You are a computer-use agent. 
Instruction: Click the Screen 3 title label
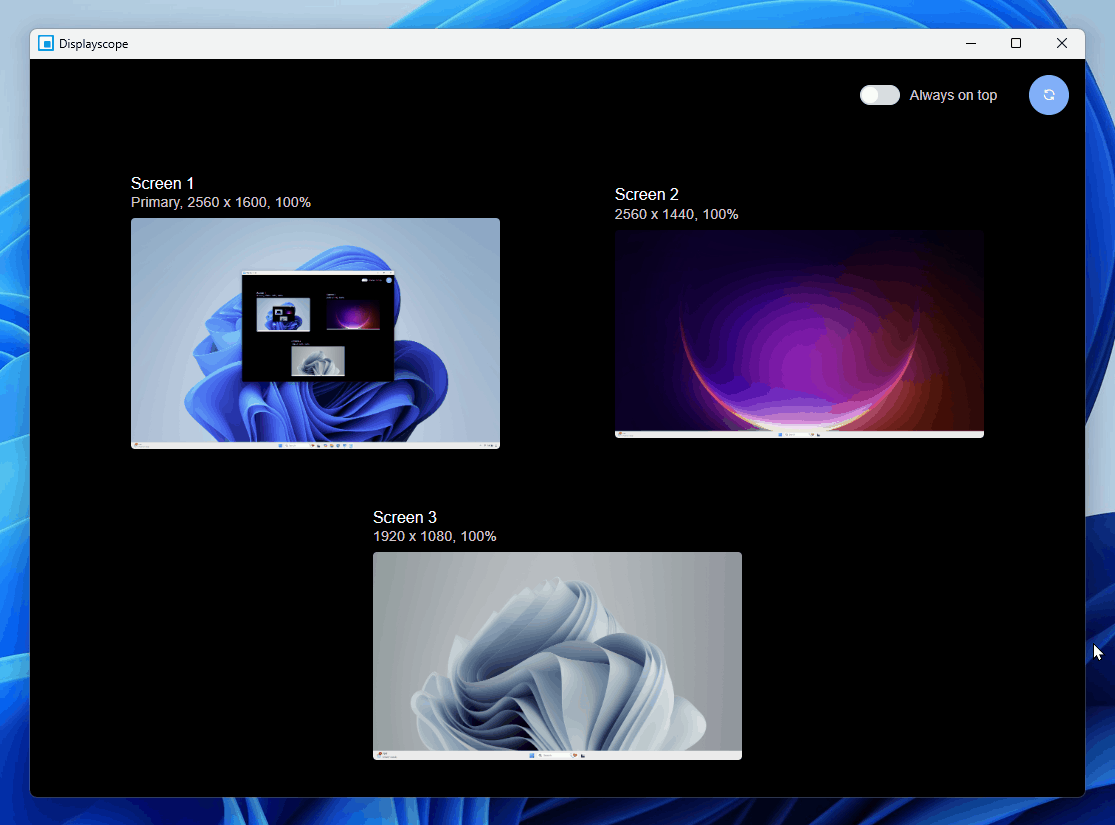(x=405, y=517)
